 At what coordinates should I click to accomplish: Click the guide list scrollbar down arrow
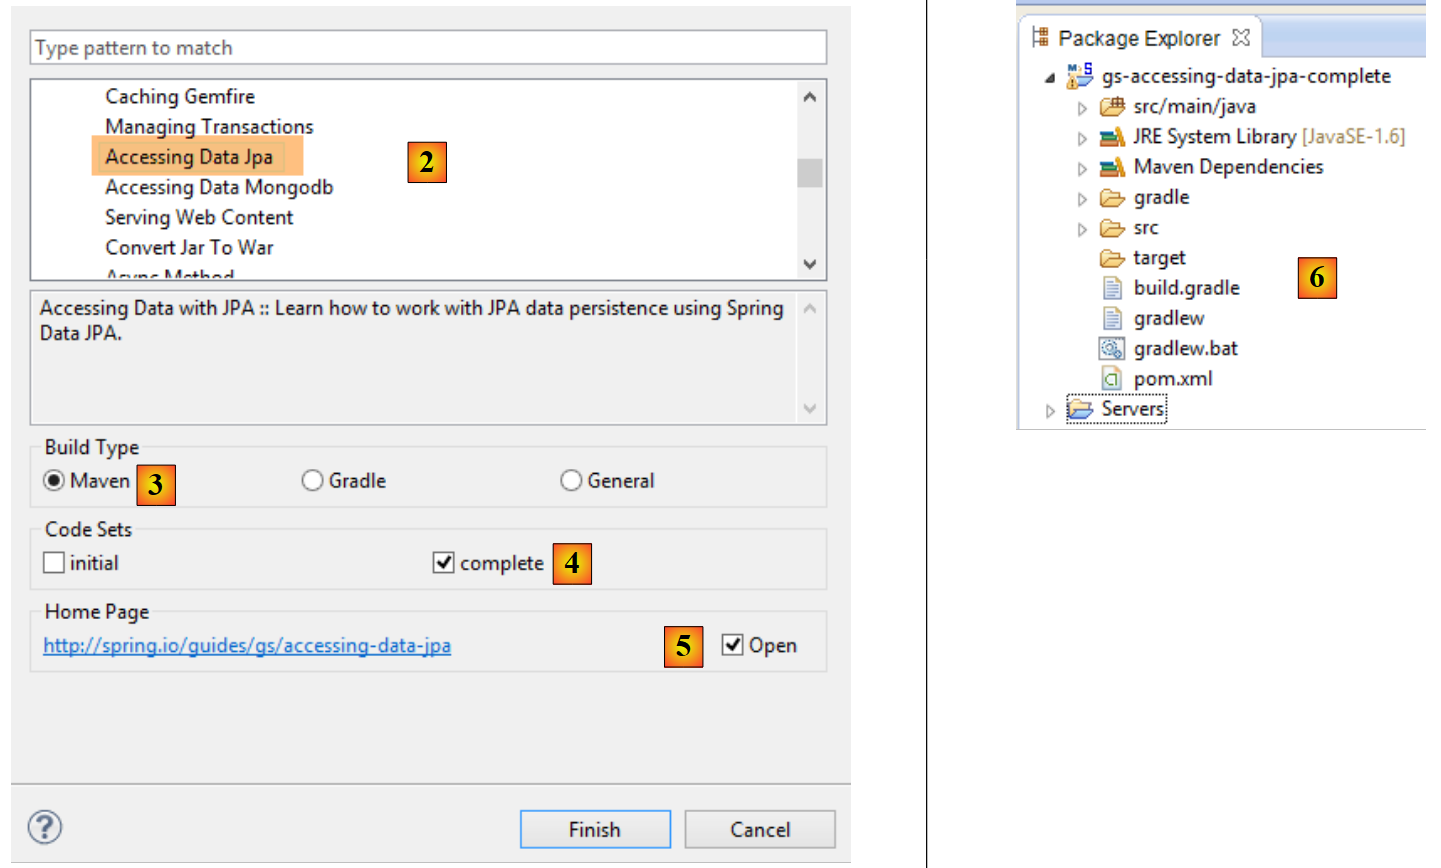click(810, 264)
